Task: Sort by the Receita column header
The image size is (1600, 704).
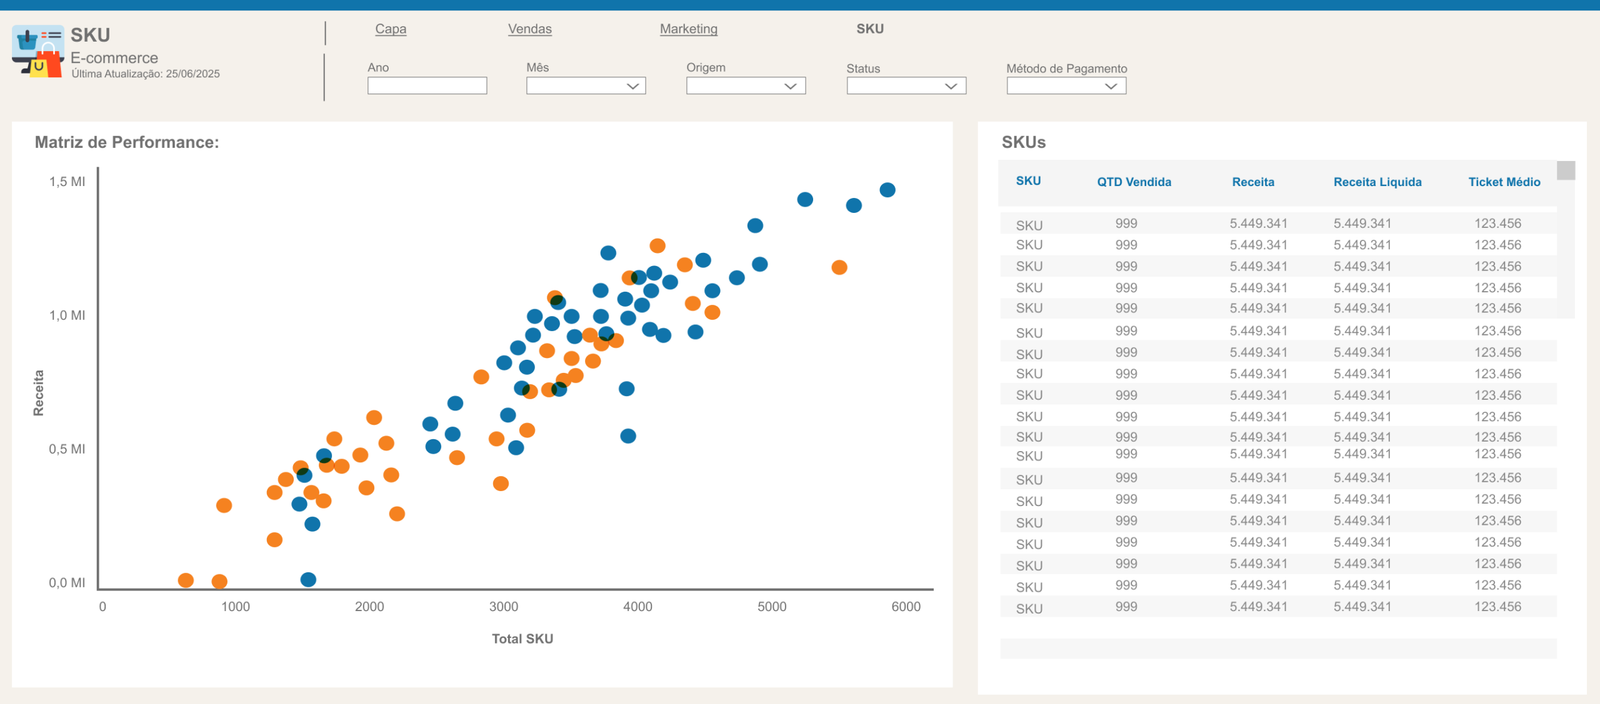Action: pos(1253,182)
